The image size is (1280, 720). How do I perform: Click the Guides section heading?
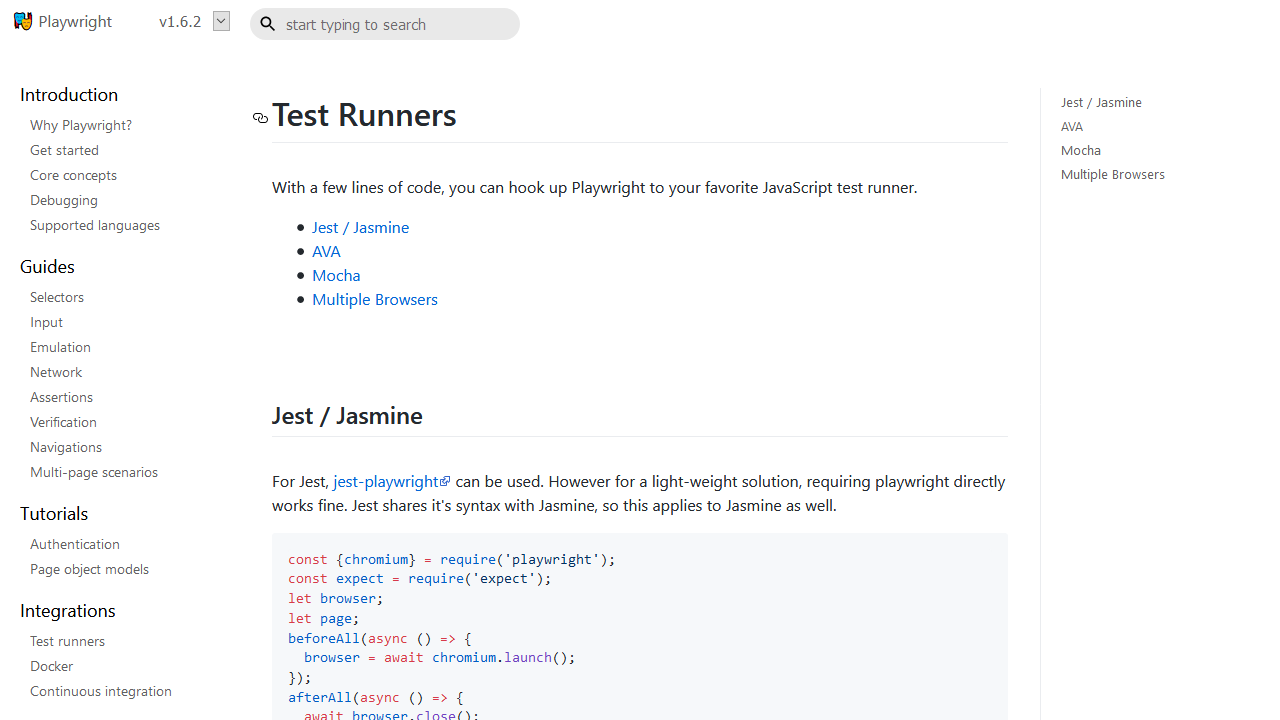pos(47,266)
